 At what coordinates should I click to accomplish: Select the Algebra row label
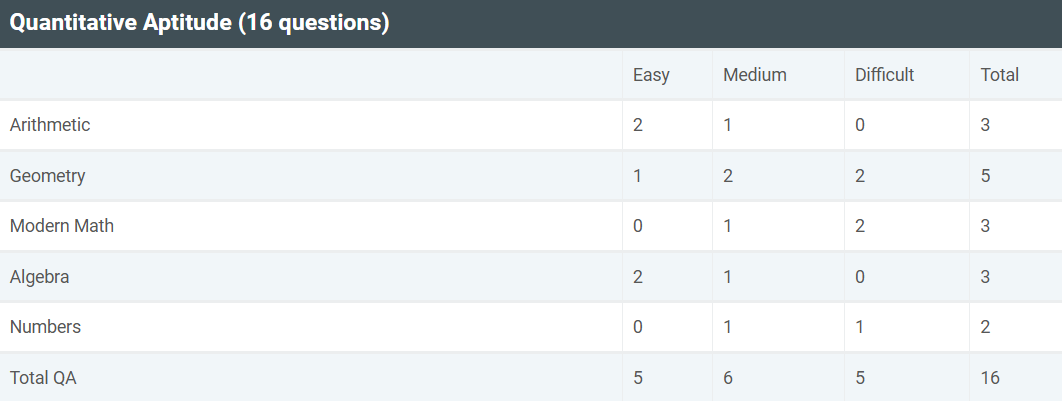(x=40, y=277)
